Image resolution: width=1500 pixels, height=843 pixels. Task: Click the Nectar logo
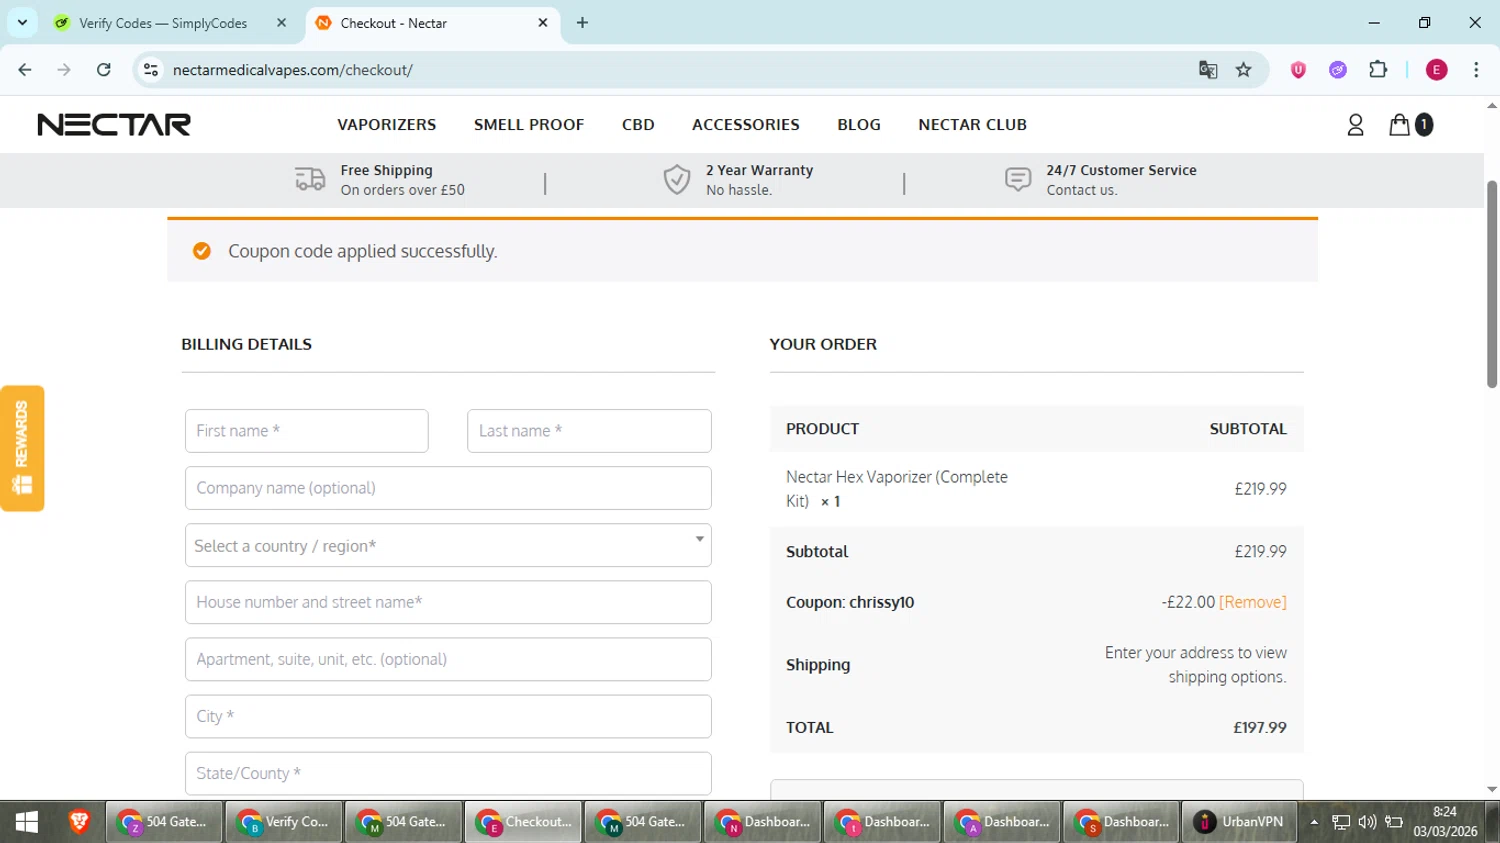click(x=114, y=125)
